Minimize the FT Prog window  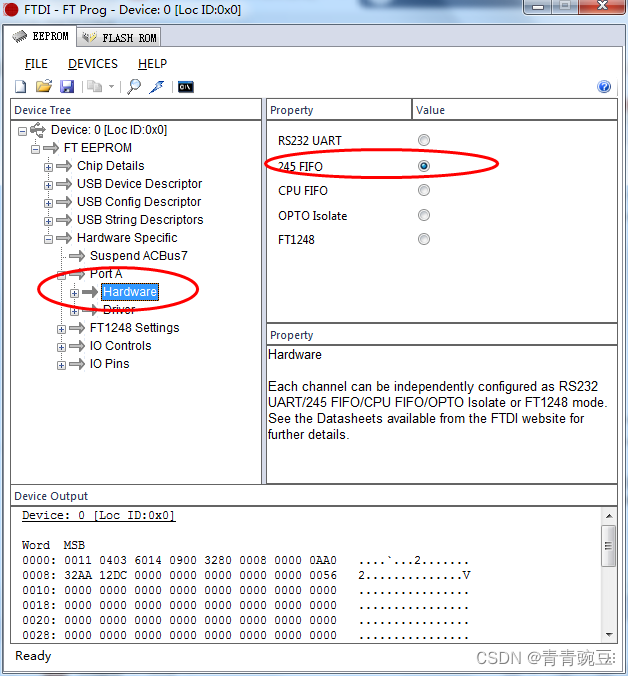coord(537,6)
